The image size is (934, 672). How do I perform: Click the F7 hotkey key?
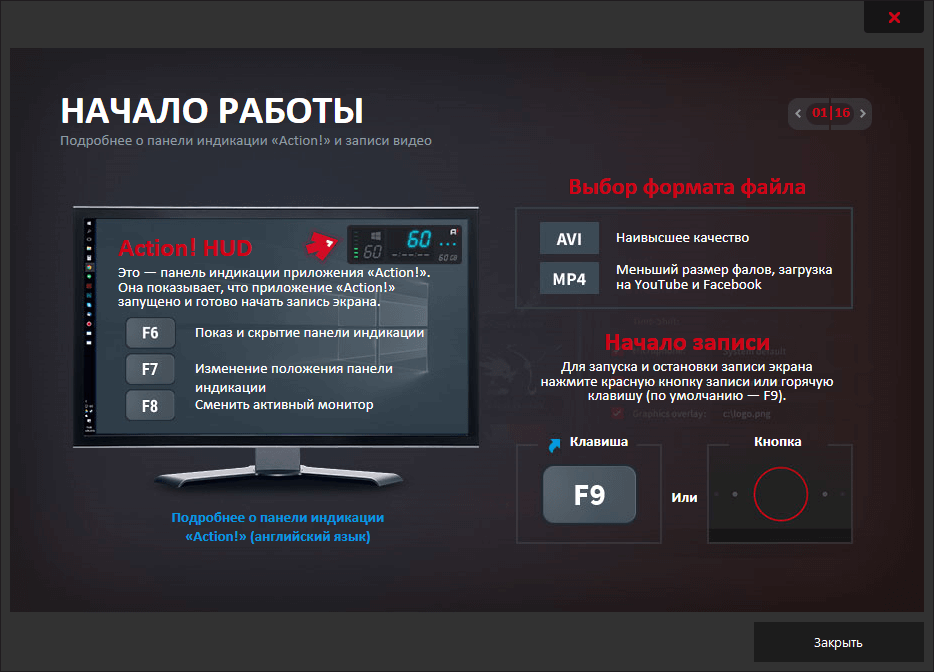tap(150, 369)
